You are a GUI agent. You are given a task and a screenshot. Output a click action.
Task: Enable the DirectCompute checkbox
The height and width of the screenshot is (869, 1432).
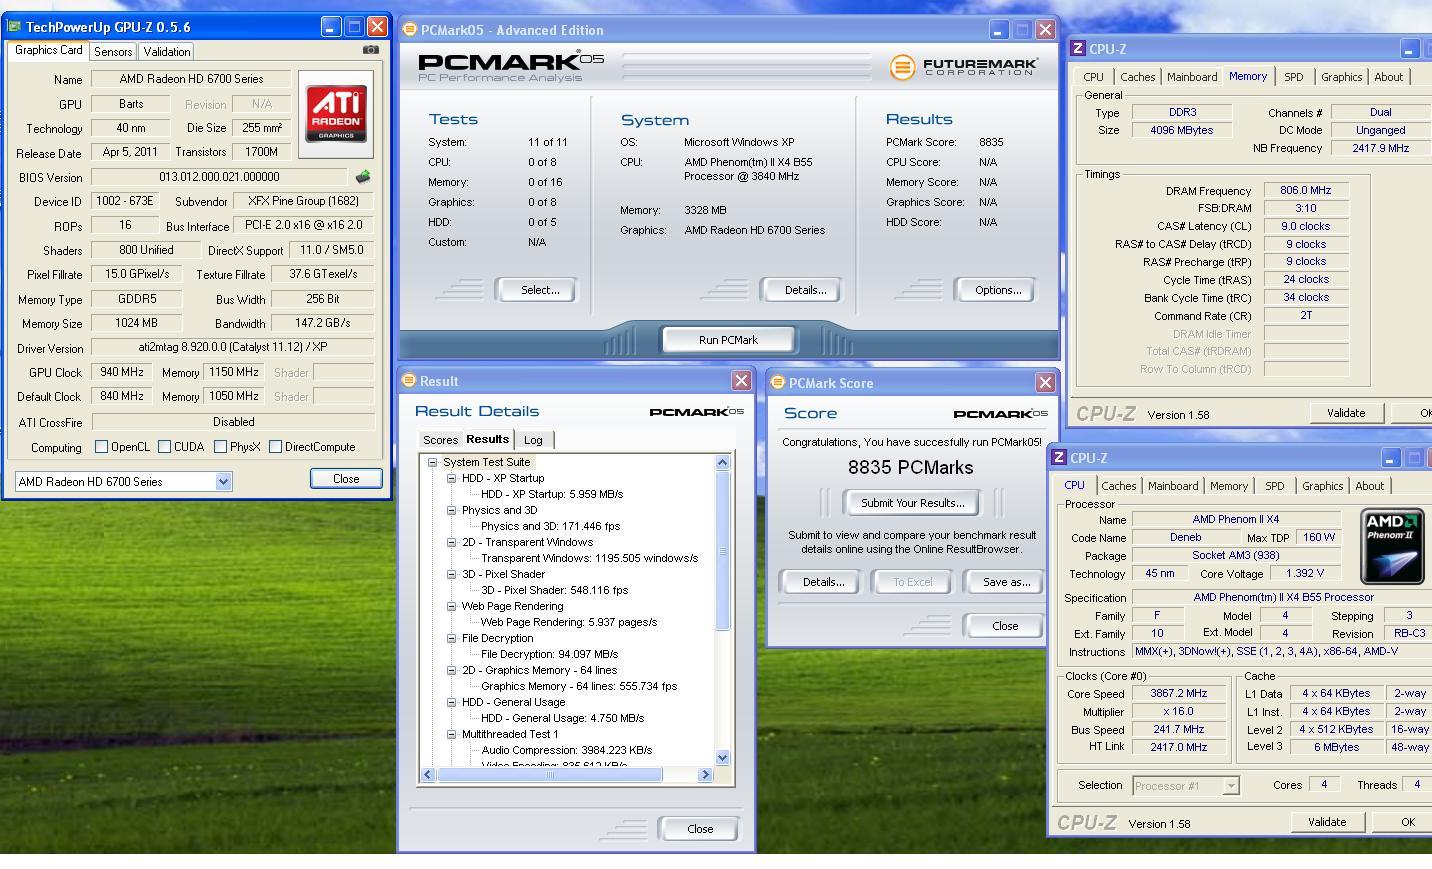(x=275, y=447)
